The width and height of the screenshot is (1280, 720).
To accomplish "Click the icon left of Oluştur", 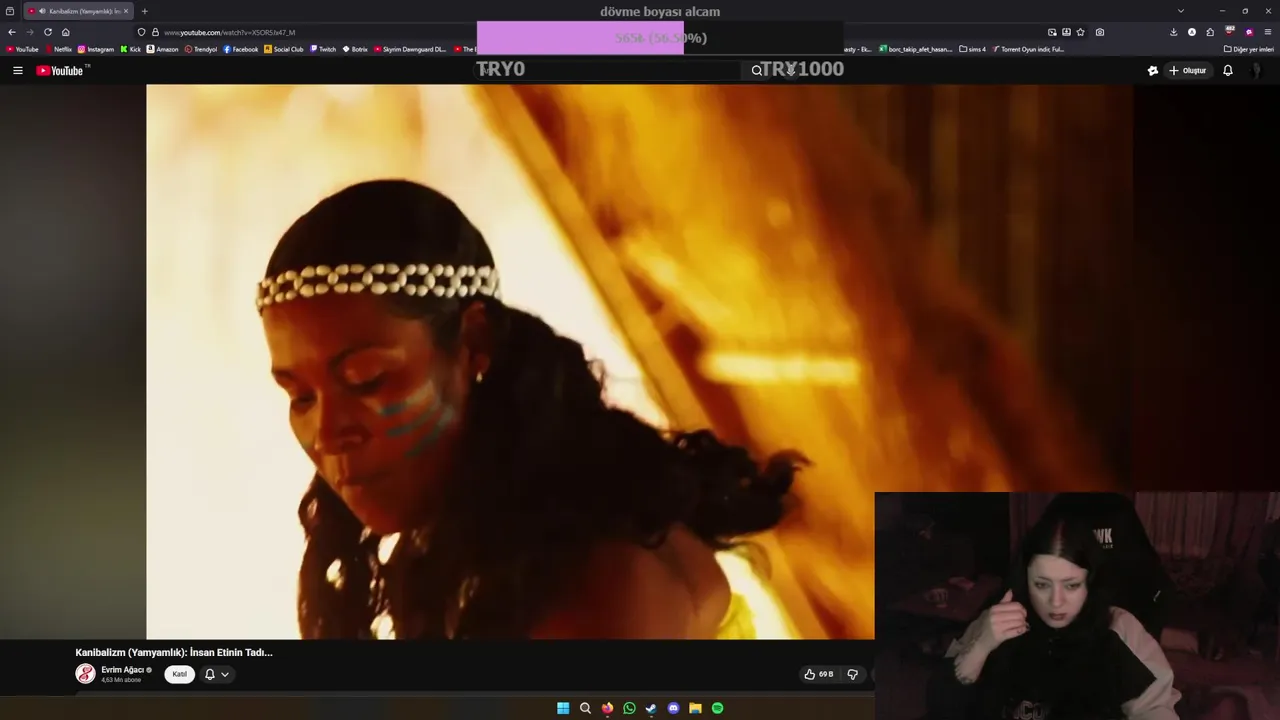I will [1153, 71].
